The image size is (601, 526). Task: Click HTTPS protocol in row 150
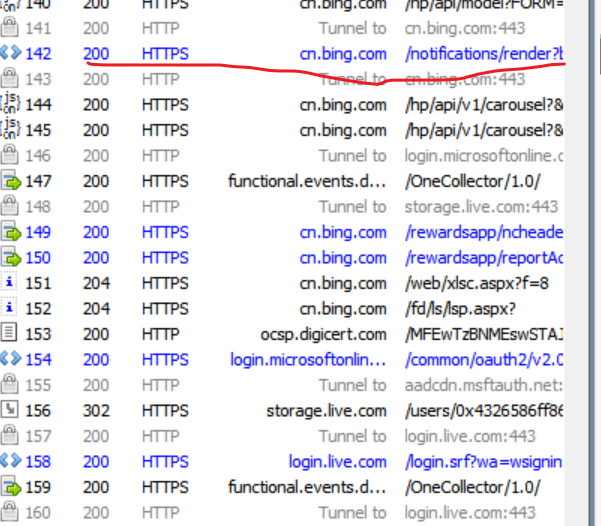(165, 258)
